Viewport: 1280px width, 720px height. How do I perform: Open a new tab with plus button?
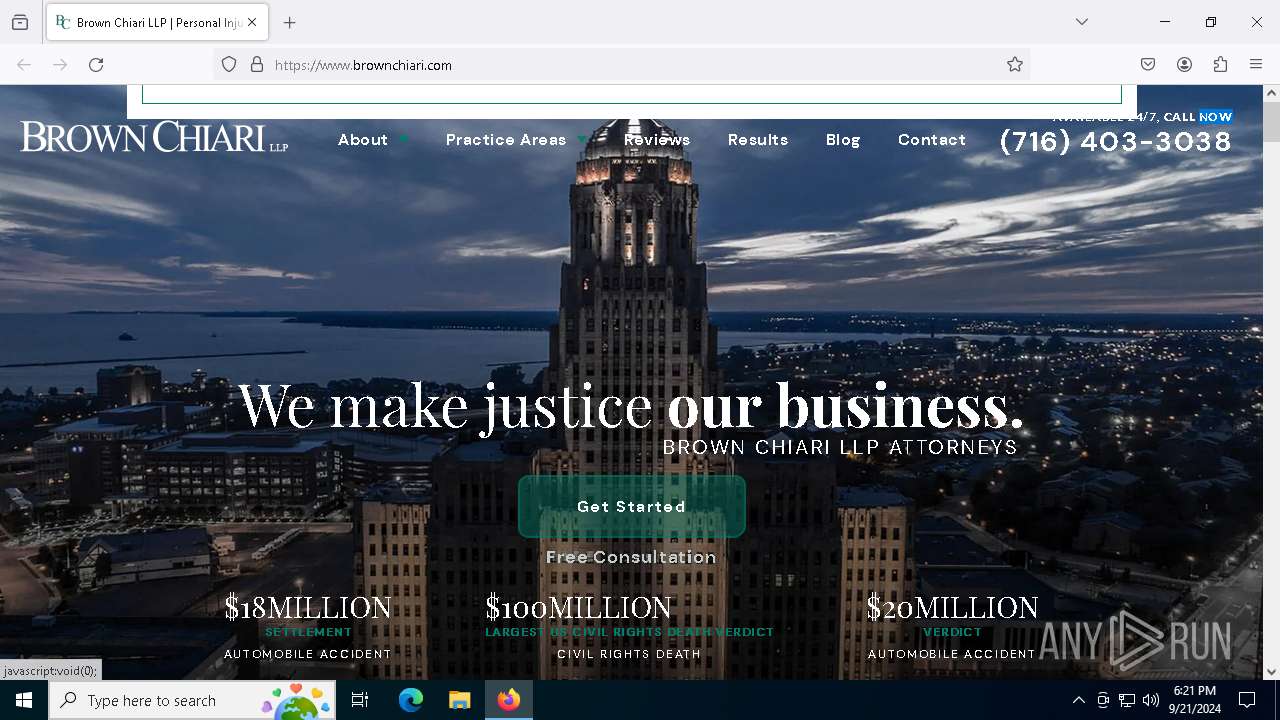point(290,22)
